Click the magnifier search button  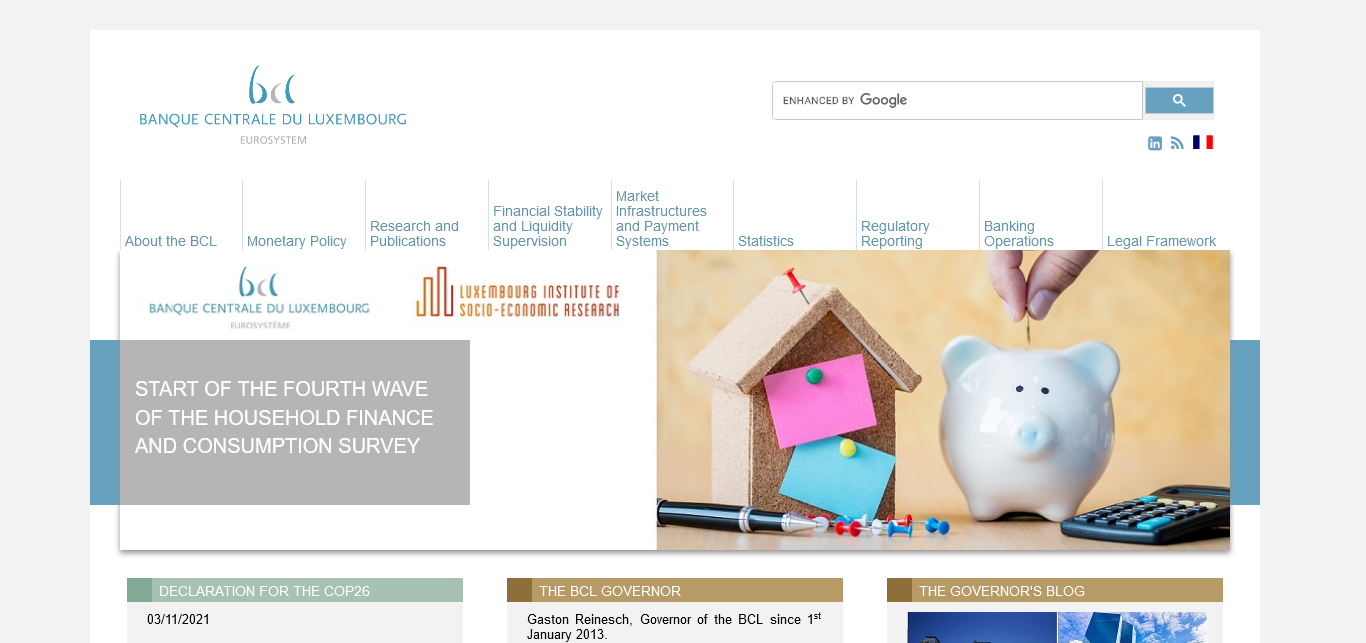tap(1179, 100)
